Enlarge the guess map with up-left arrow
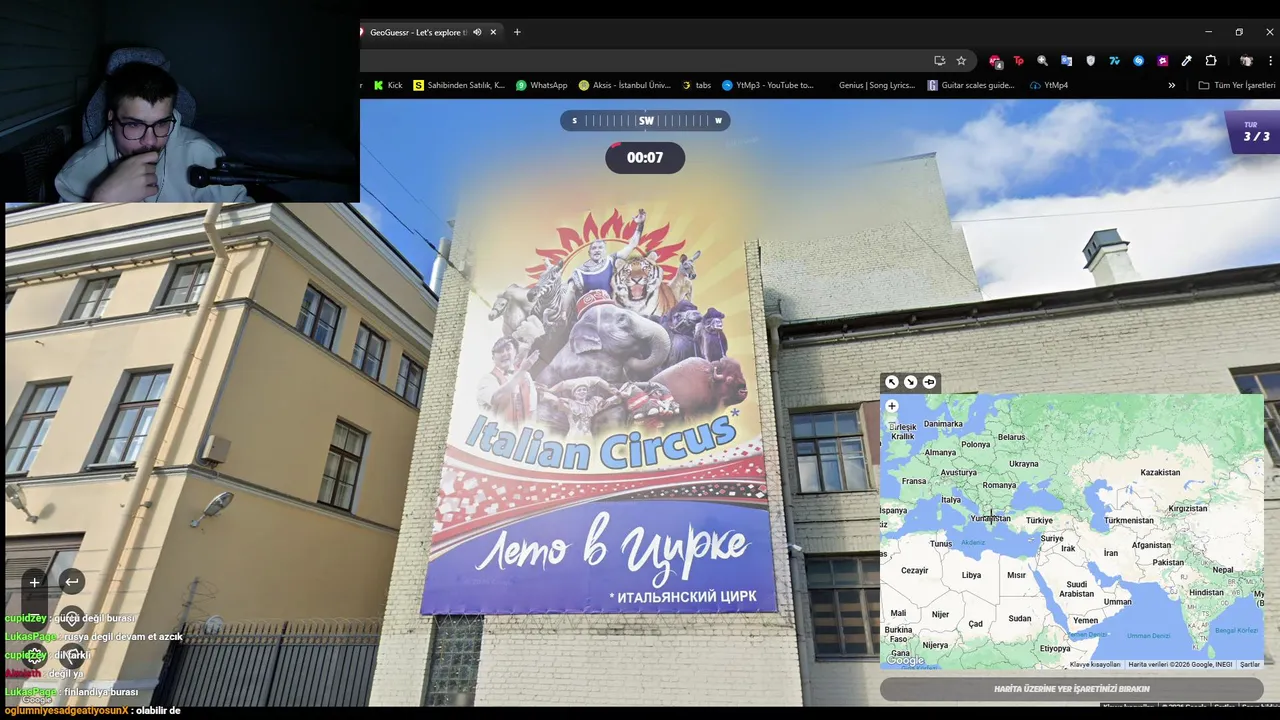 [892, 382]
